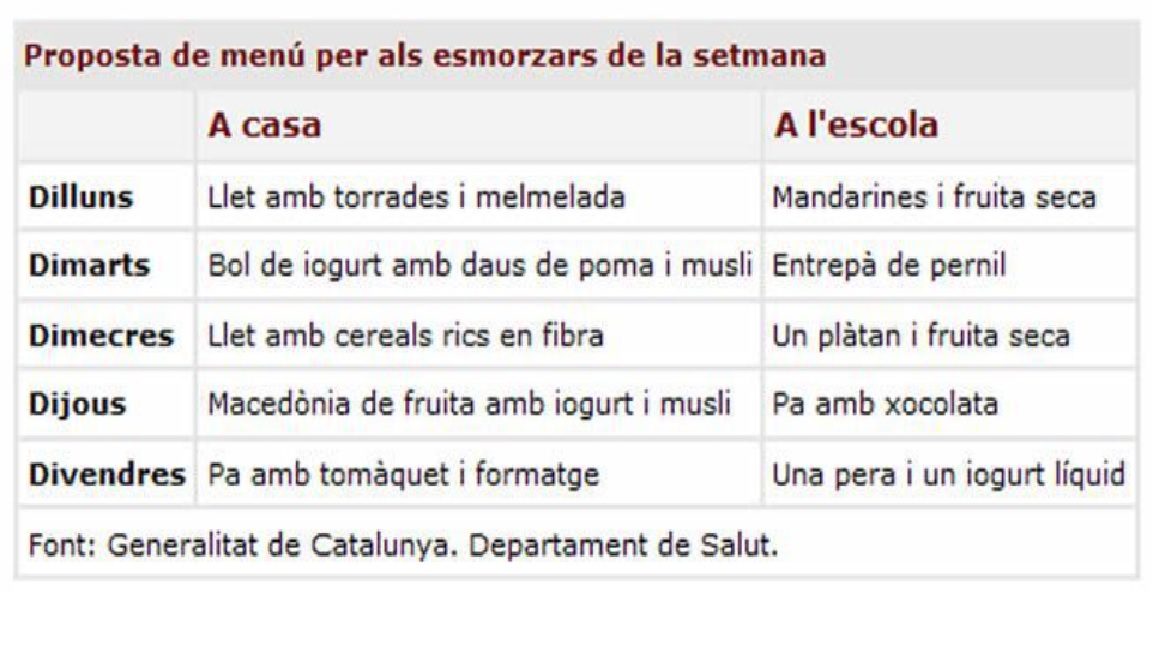Select the 'Dimecres' row label
This screenshot has width=1152, height=648.
pos(101,335)
